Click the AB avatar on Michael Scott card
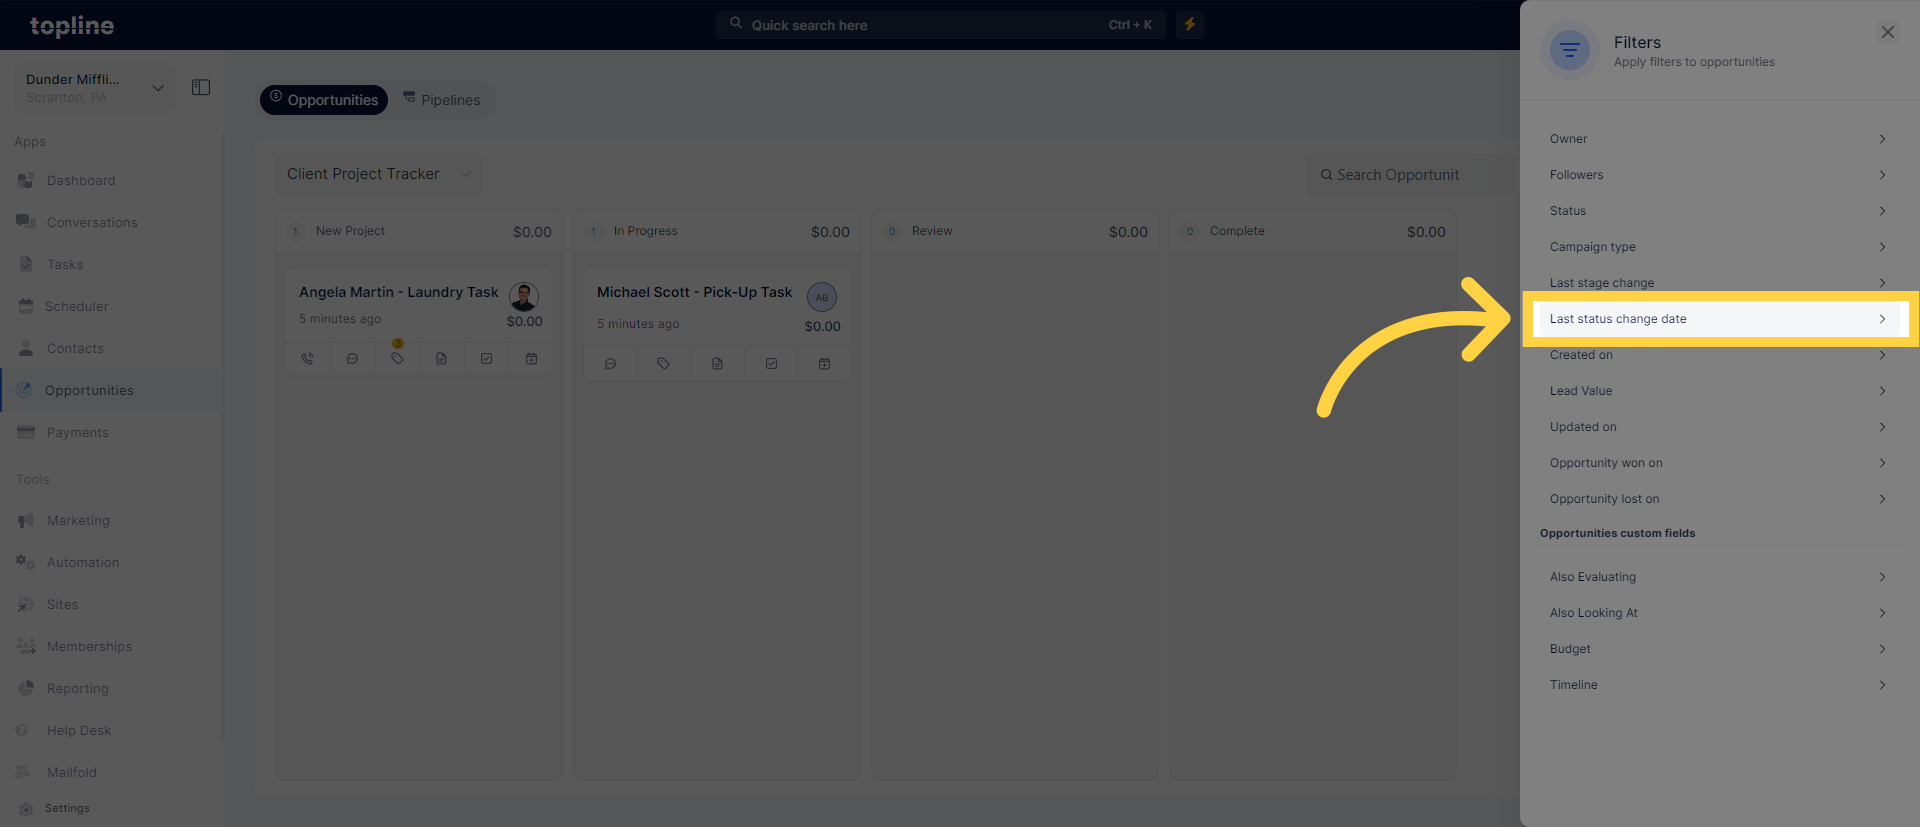The width and height of the screenshot is (1920, 827). tap(822, 297)
